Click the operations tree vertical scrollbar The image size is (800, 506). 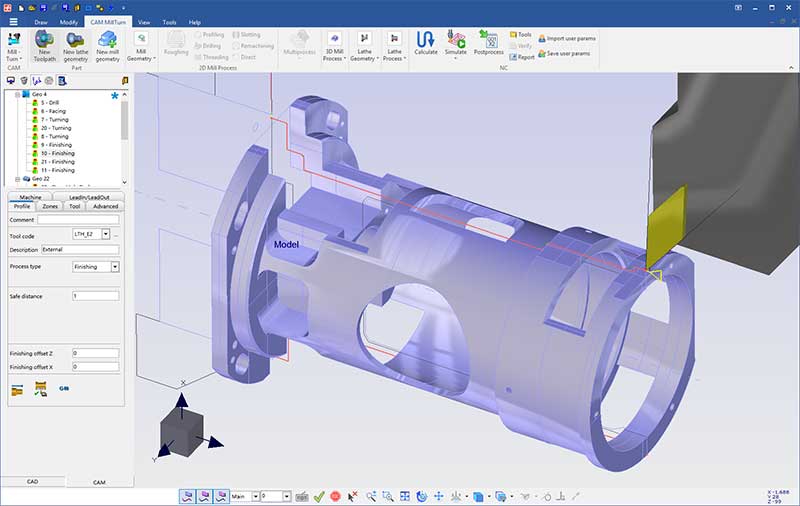124,120
